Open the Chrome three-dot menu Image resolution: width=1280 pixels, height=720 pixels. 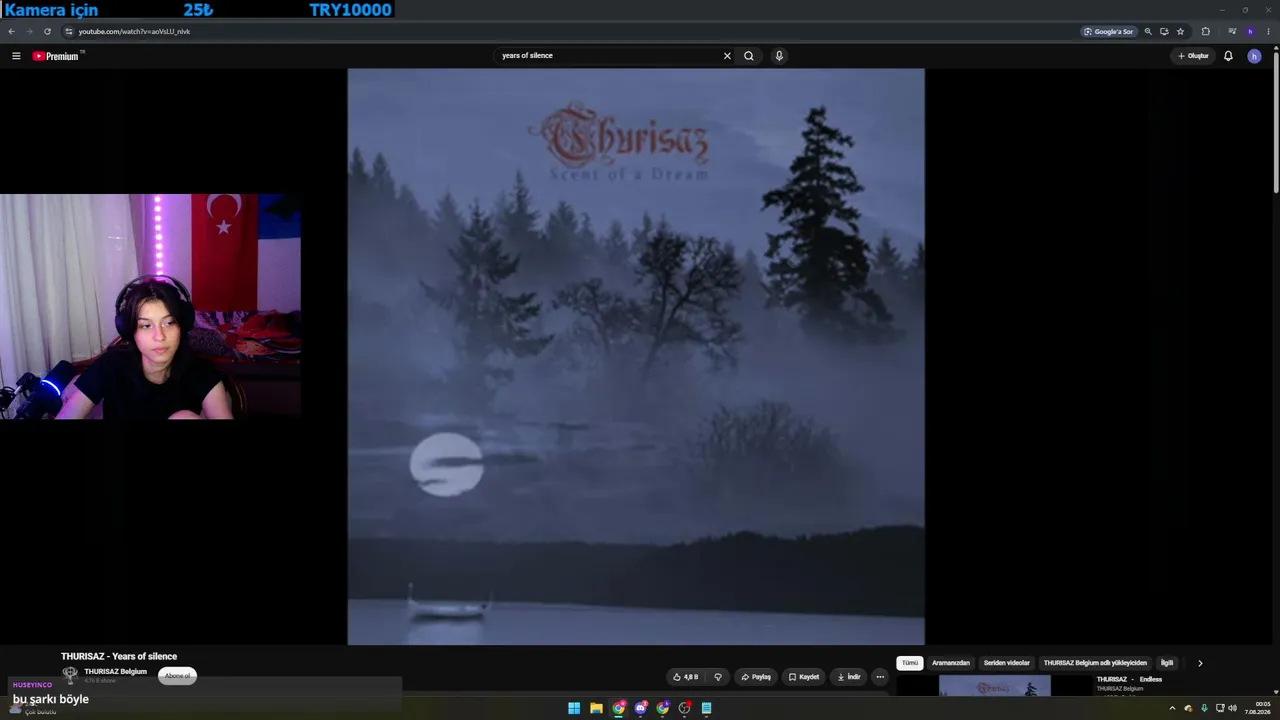(1268, 31)
